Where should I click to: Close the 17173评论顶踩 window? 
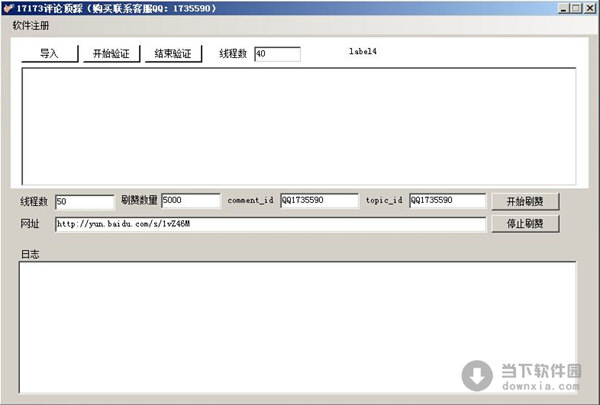[x=590, y=8]
